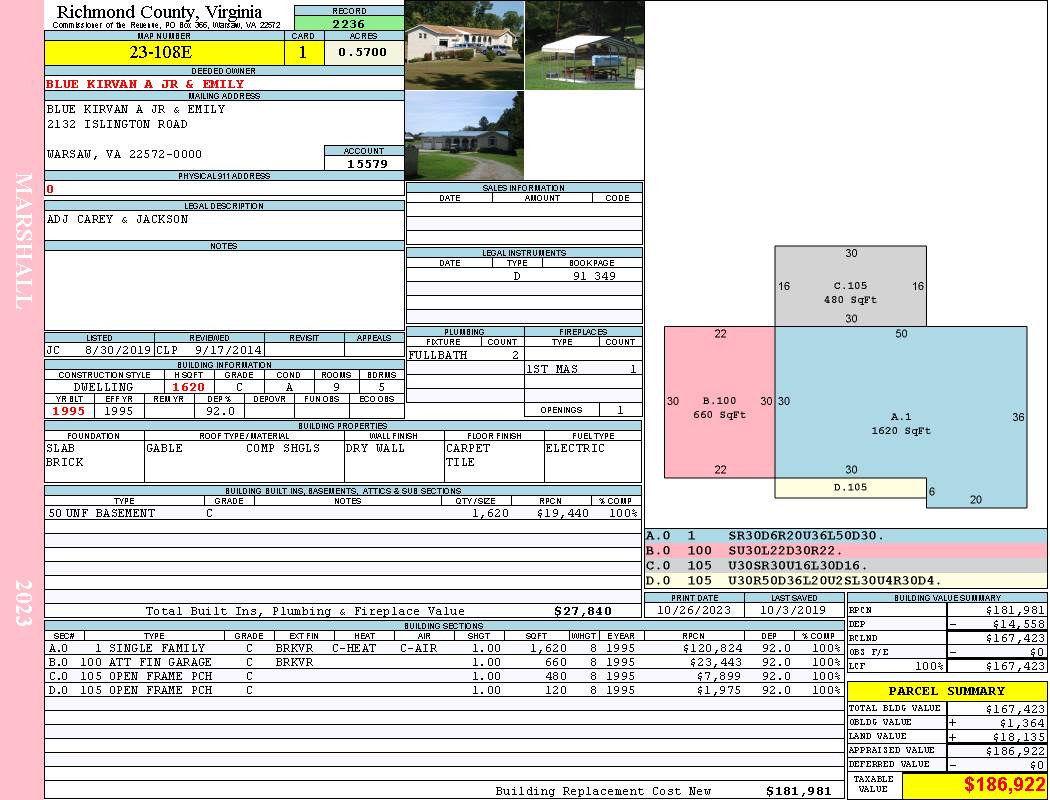Image resolution: width=1050 pixels, height=800 pixels.
Task: Click mailing address line 2132 ISLINGTON ROAD
Action: tap(117, 125)
